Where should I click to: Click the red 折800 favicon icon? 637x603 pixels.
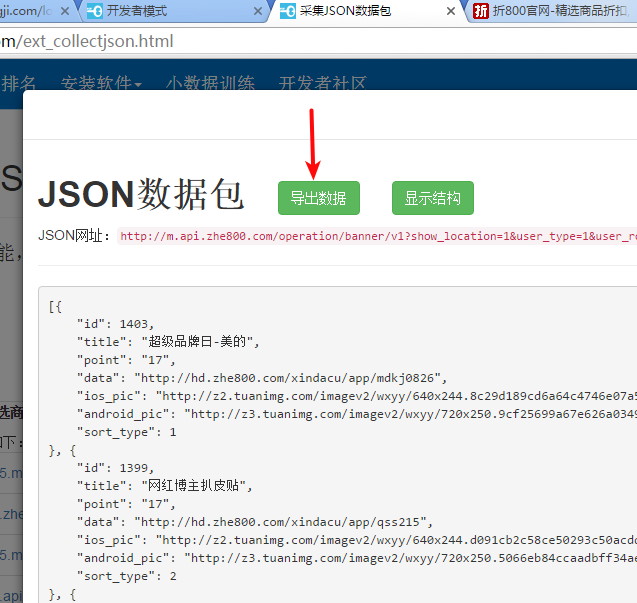tap(481, 12)
